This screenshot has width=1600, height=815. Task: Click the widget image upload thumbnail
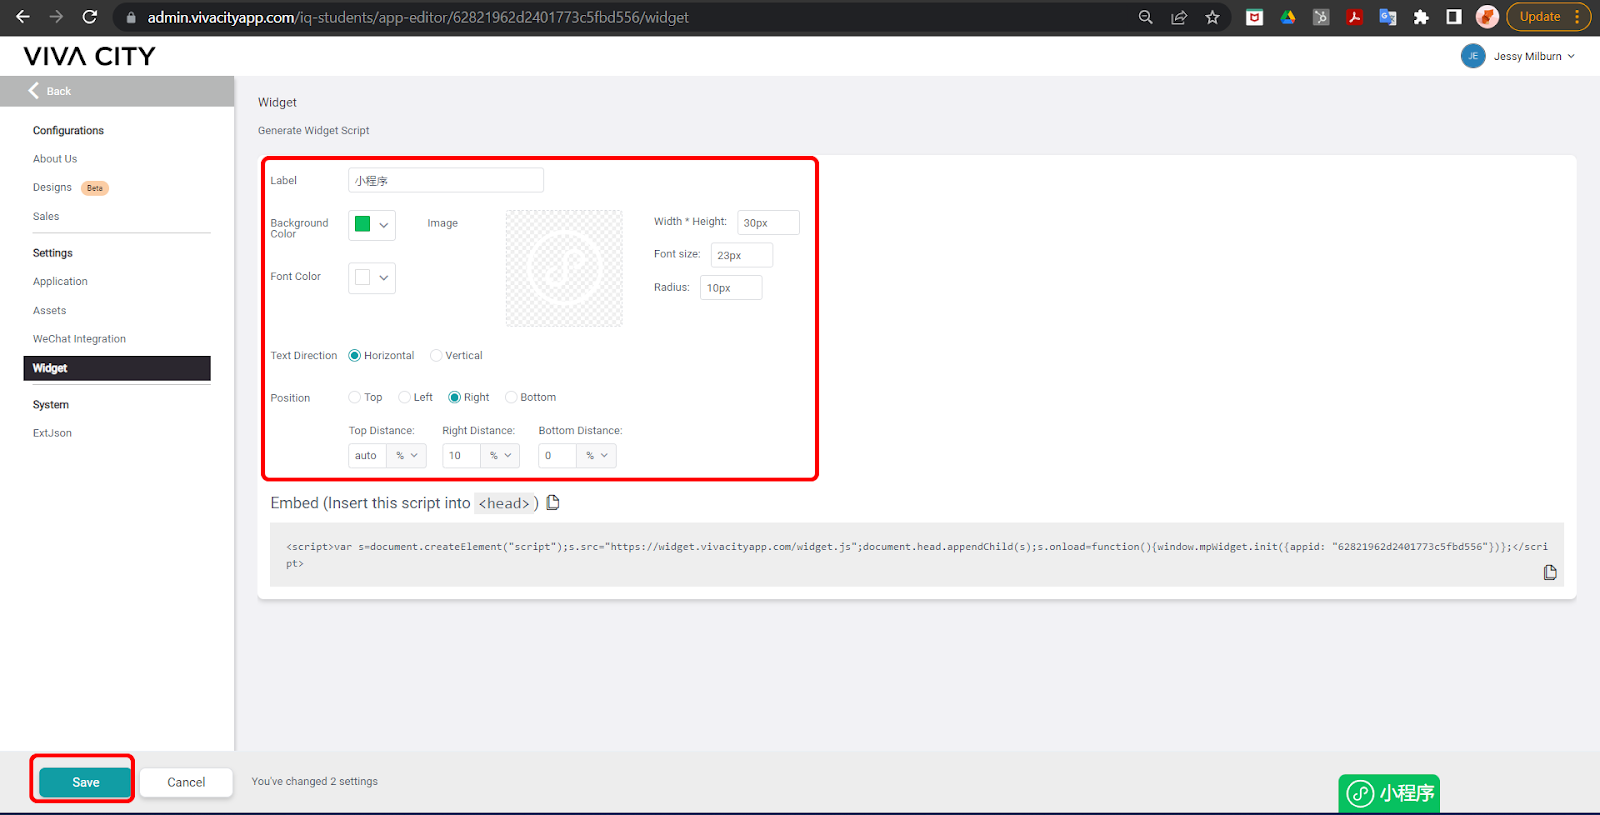pos(564,268)
